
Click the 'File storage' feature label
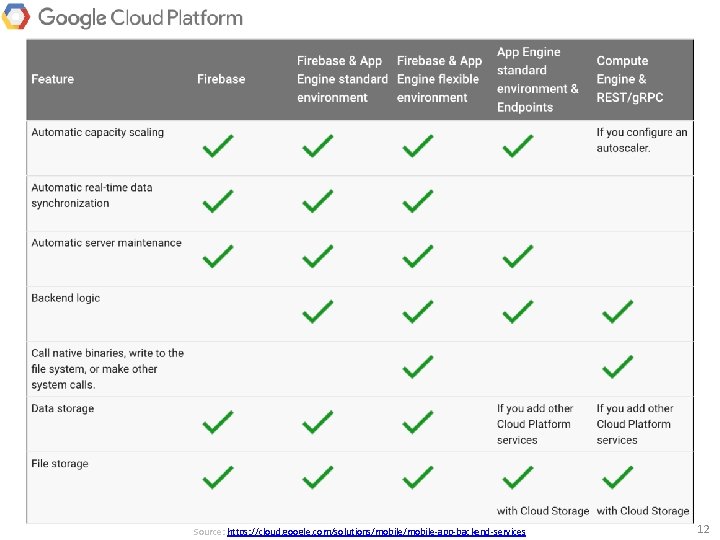click(x=60, y=464)
